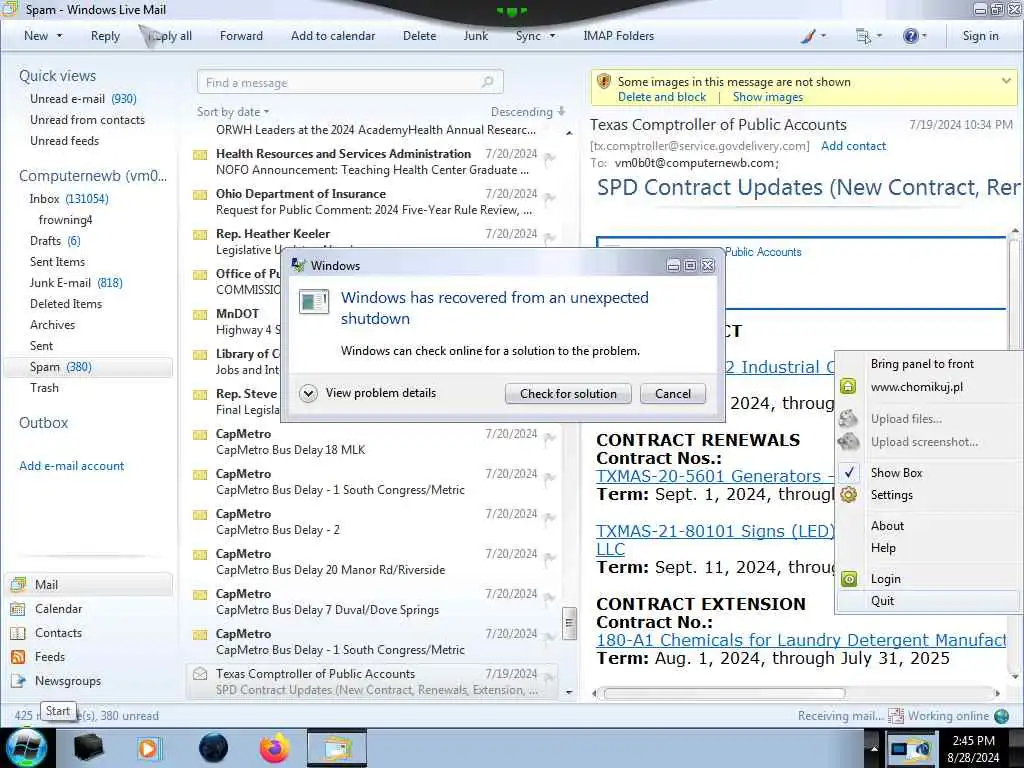Viewport: 1024px width, 768px height.
Task: Select Login from the context menu
Action: click(929, 579)
